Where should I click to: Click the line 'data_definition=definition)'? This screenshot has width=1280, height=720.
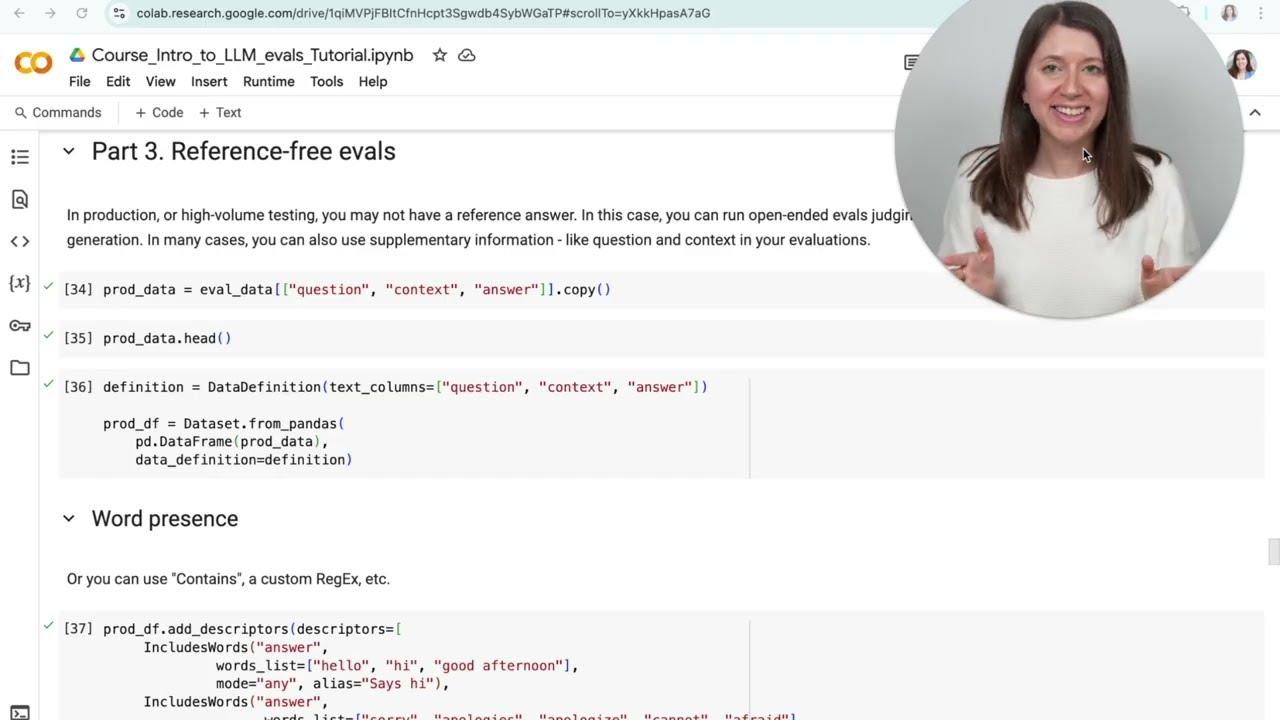[x=244, y=460]
